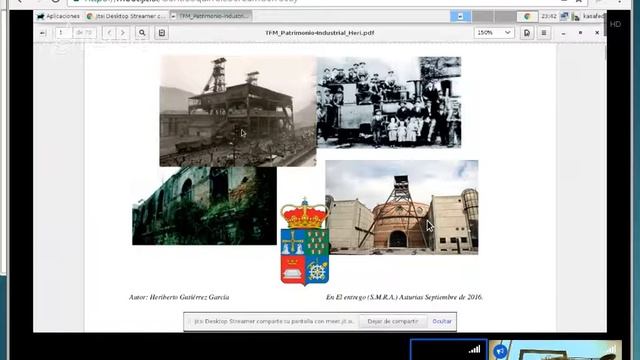The height and width of the screenshot is (360, 640).
Task: Select the participant thumbnail with blue megaphone
Action: (x=555, y=350)
